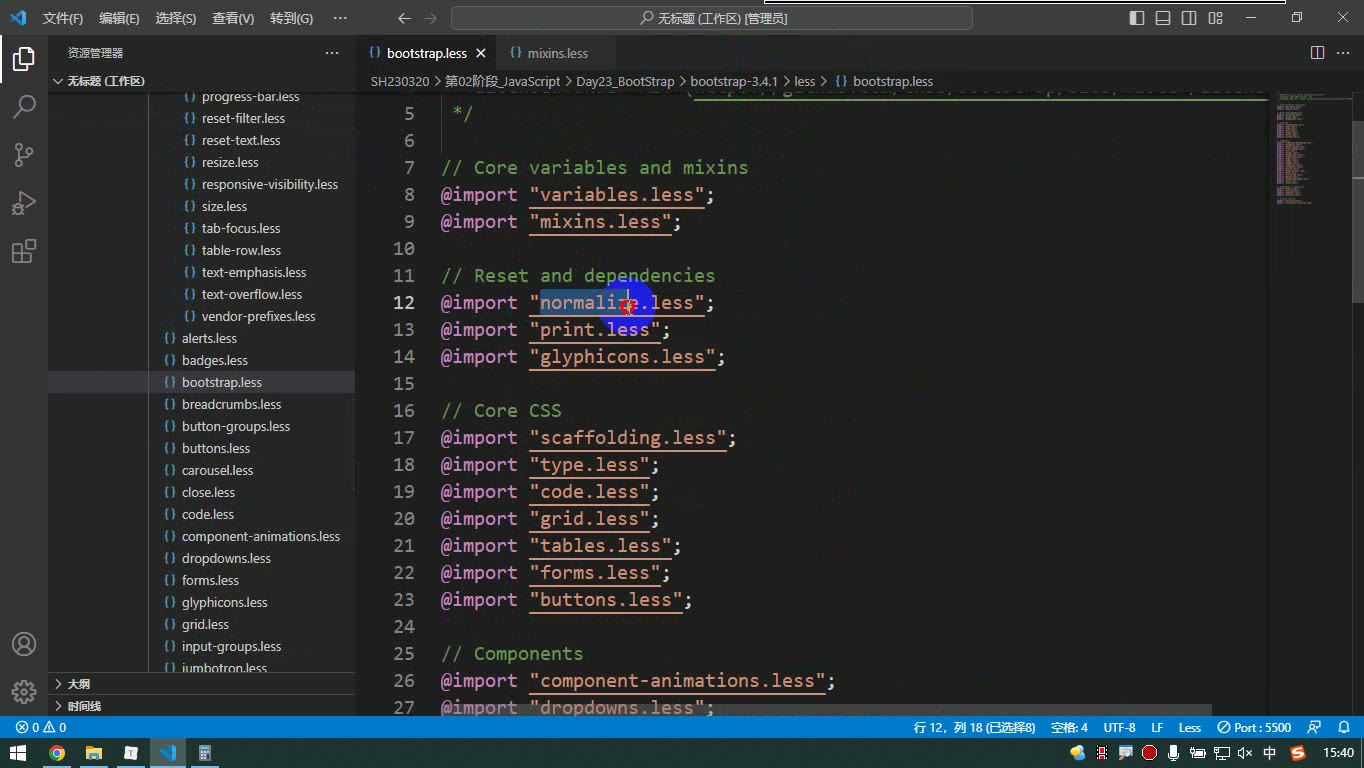Open the Search view in activity bar
Viewport: 1364px width, 768px height.
[x=24, y=106]
